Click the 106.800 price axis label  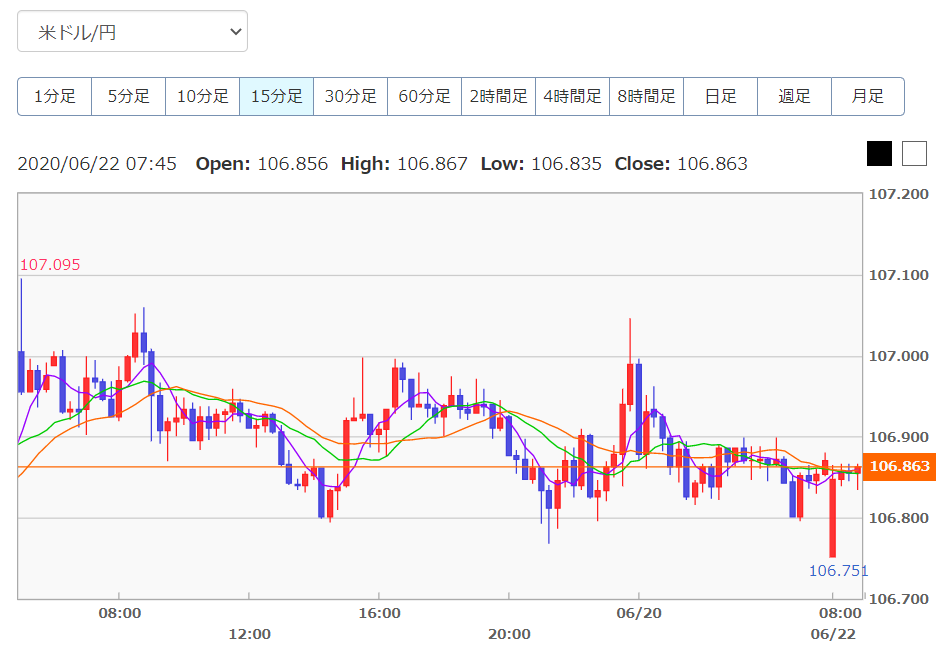(899, 518)
